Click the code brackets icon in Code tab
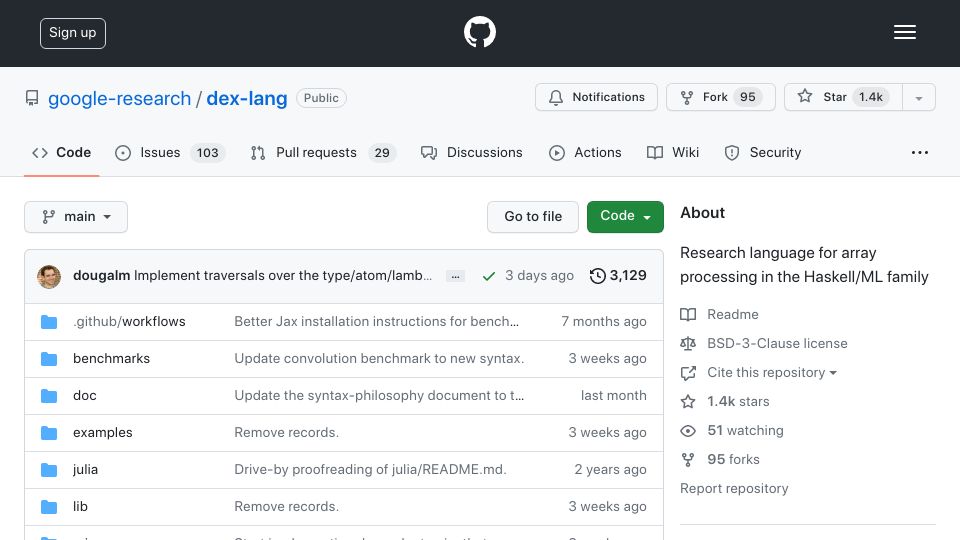960x540 pixels. [x=40, y=153]
